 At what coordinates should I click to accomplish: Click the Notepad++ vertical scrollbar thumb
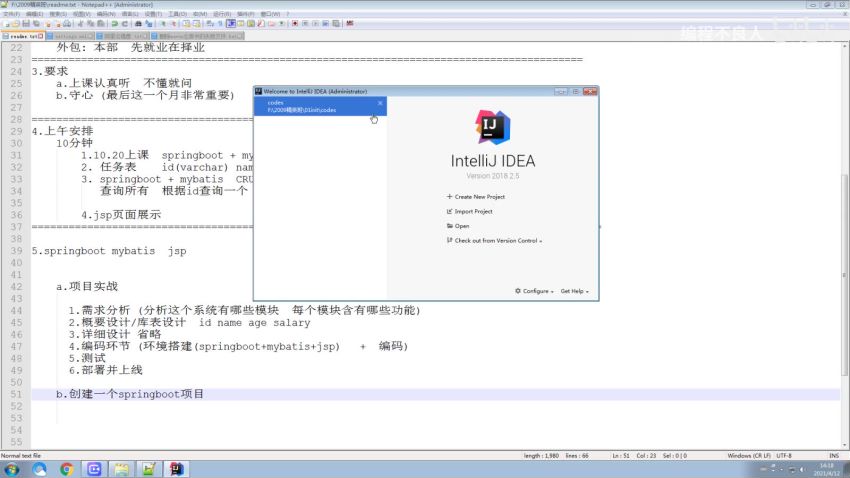845,274
